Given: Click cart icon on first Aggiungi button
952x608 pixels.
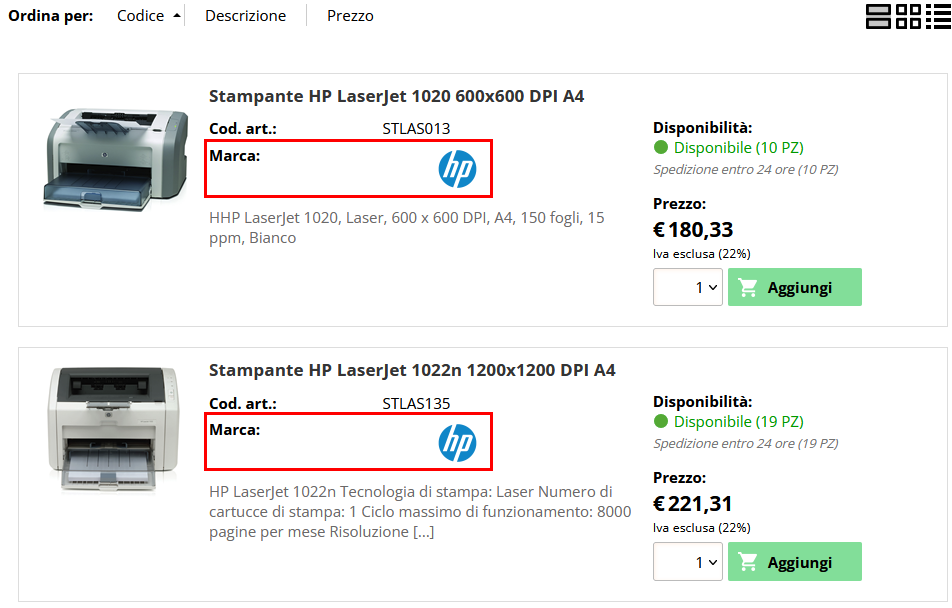Looking at the screenshot, I should click(x=747, y=287).
